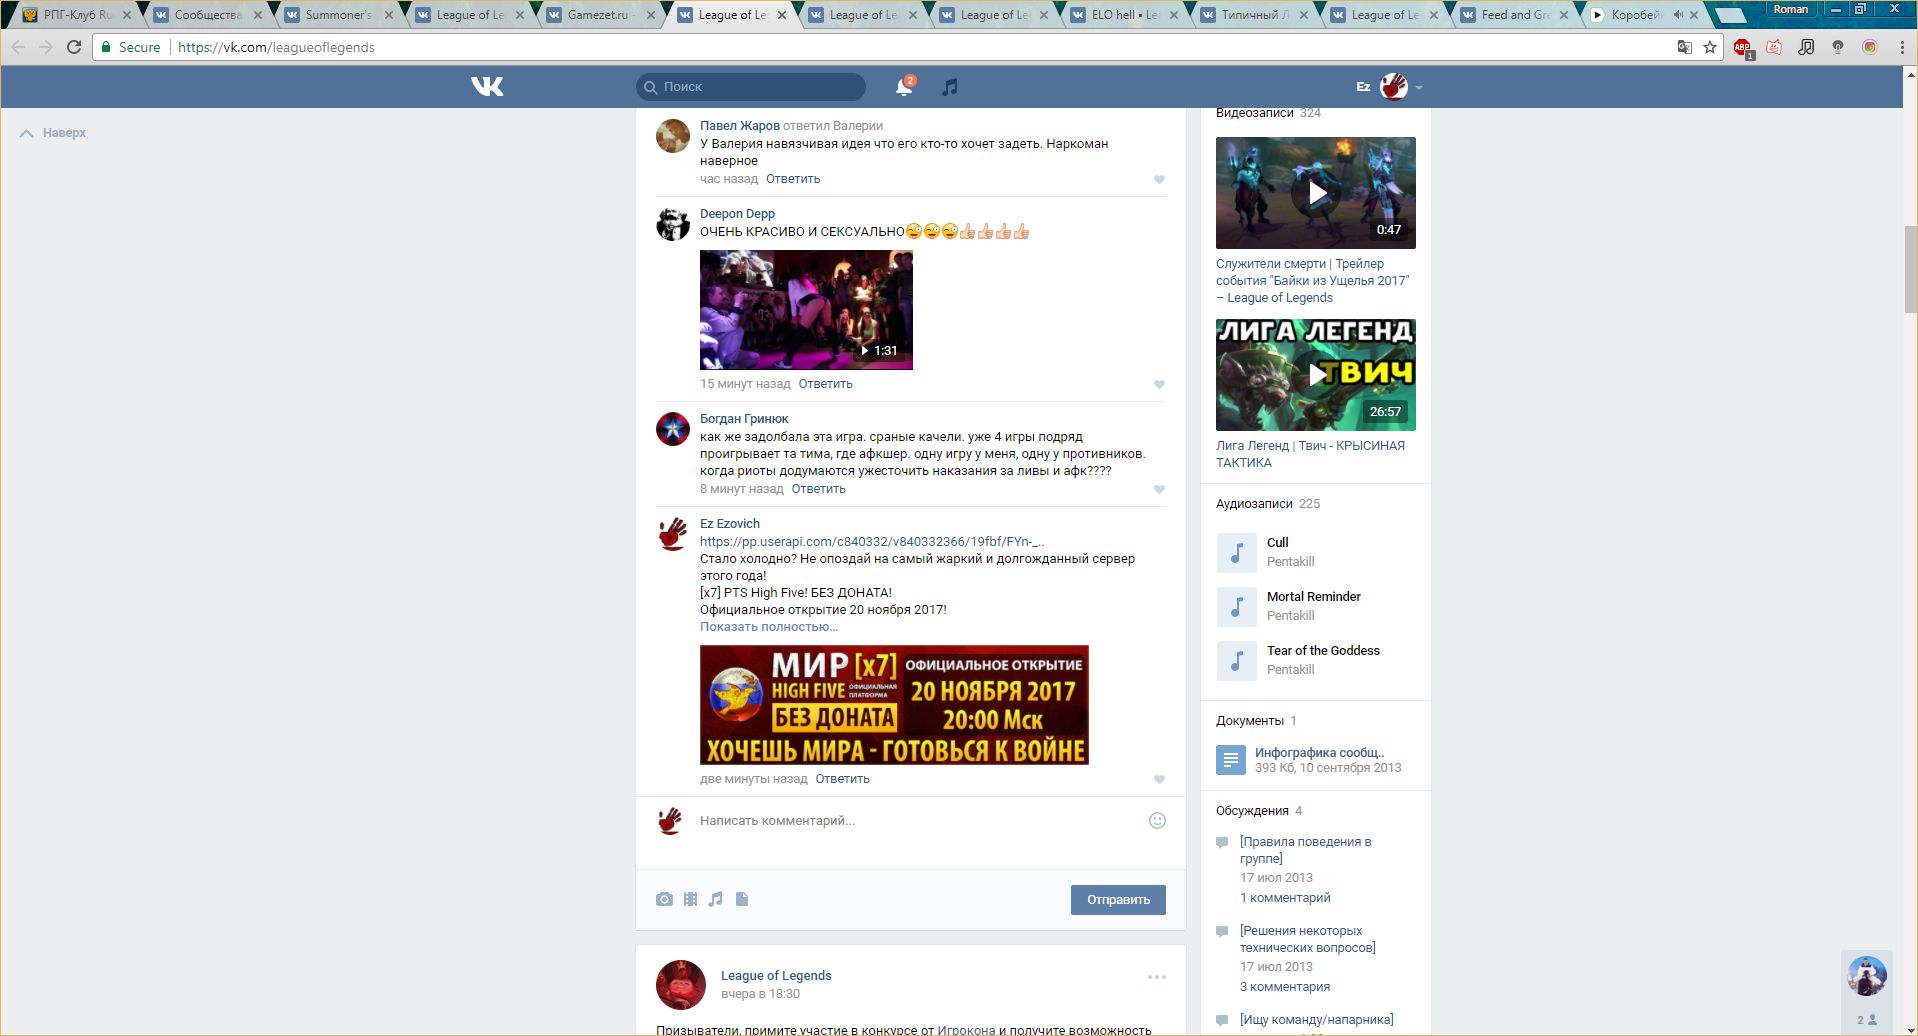Open the notifications bell icon
Screen dimensions: 1918x1036
[x=904, y=87]
